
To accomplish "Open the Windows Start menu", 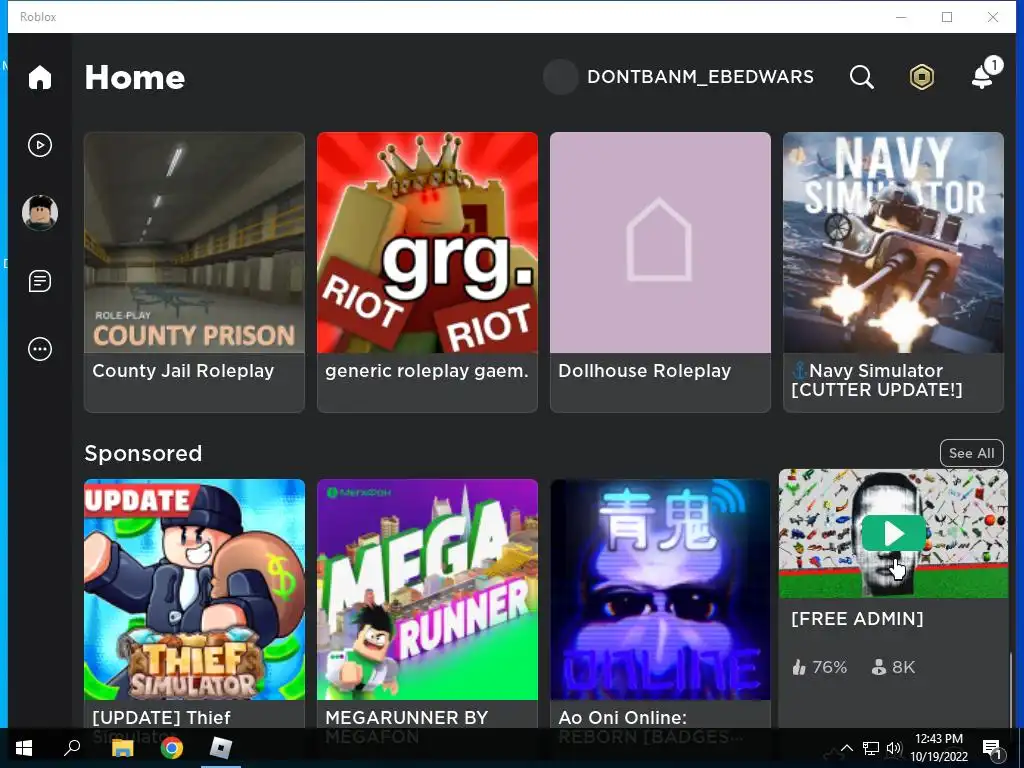I will tap(24, 748).
